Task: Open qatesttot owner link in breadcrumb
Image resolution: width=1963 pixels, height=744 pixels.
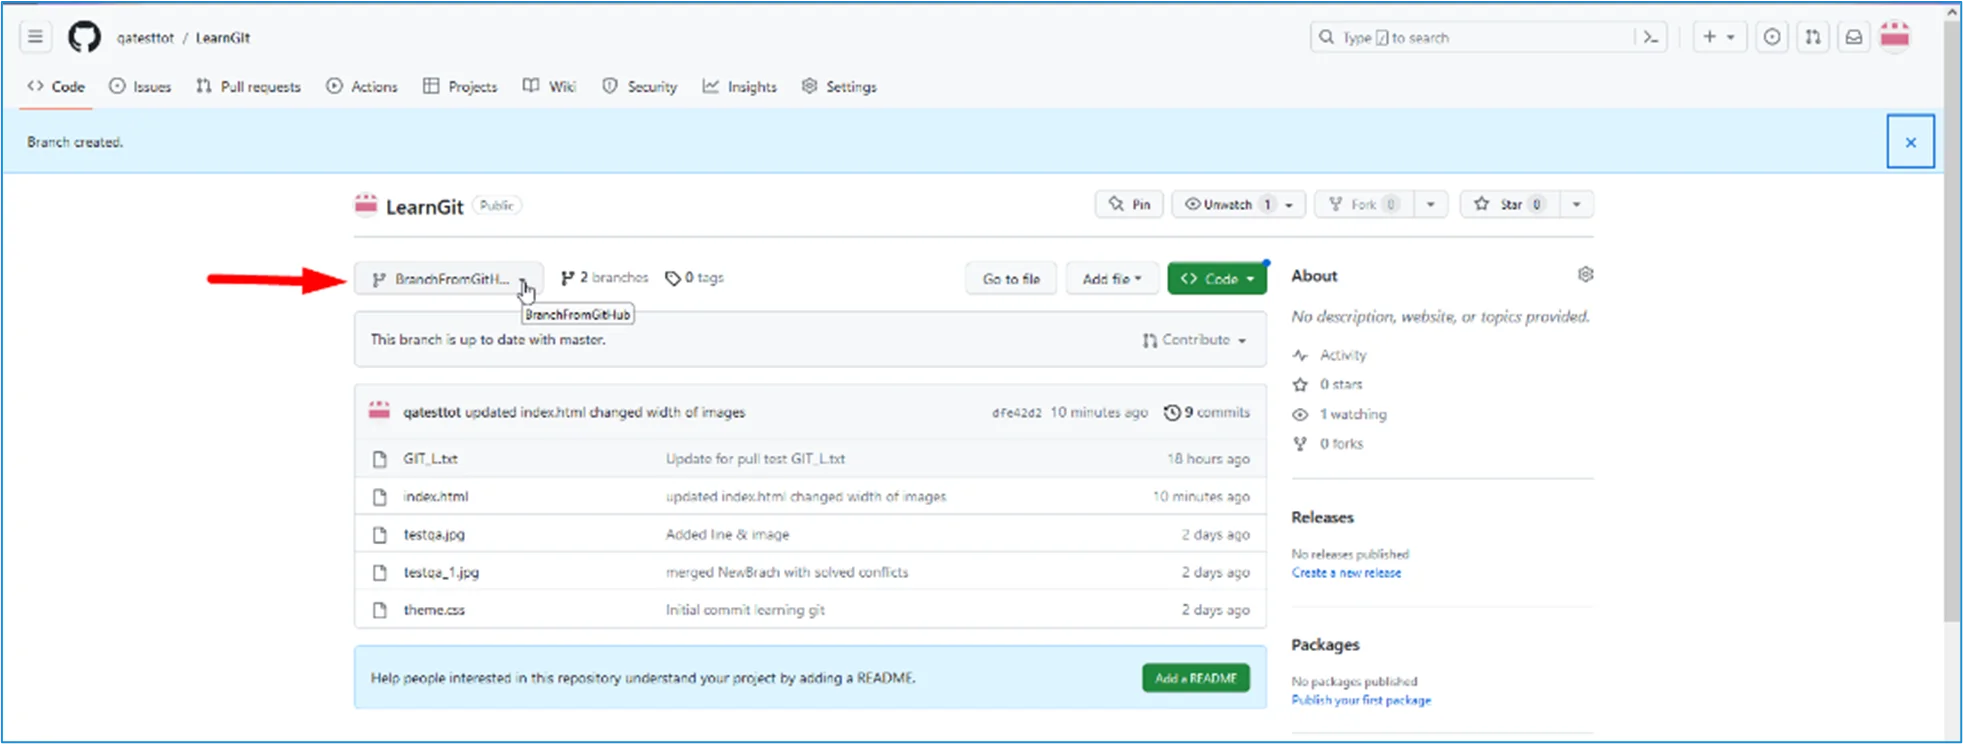Action: coord(145,38)
